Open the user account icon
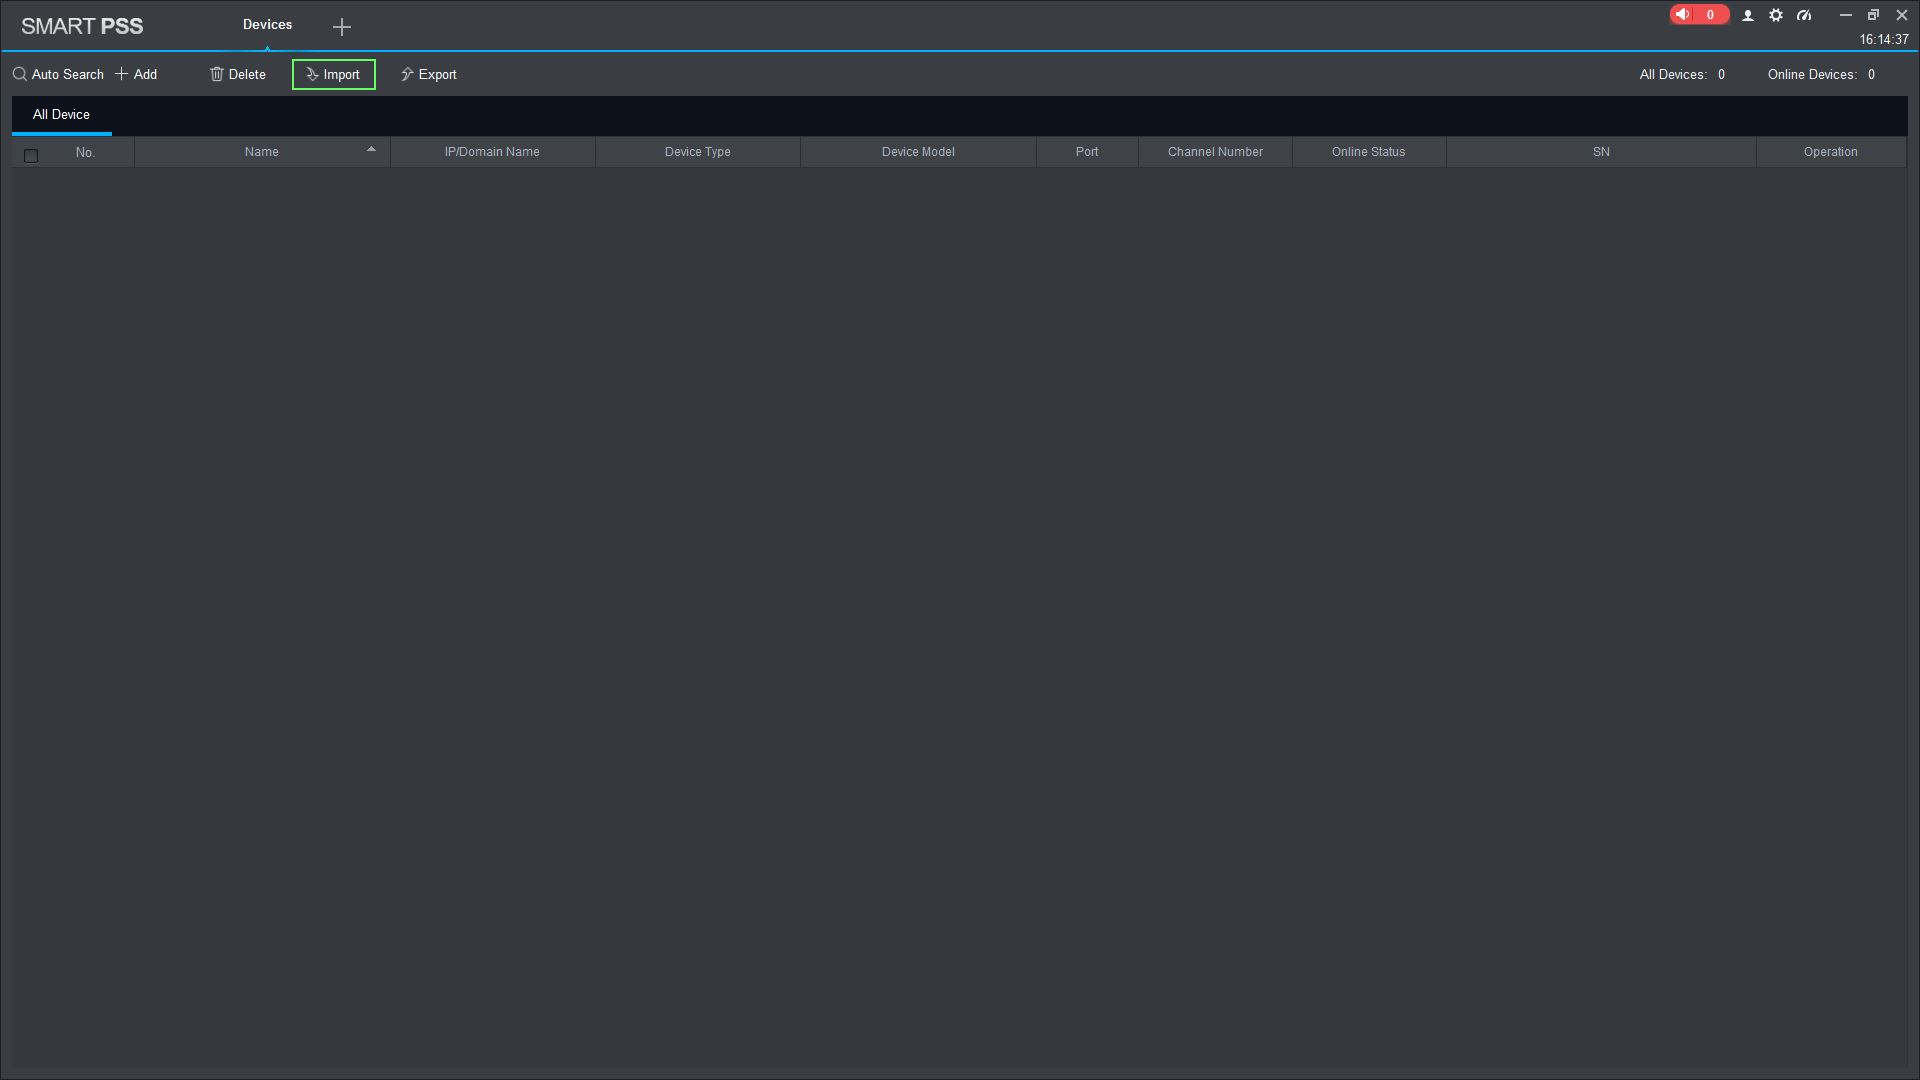1920x1080 pixels. point(1748,16)
